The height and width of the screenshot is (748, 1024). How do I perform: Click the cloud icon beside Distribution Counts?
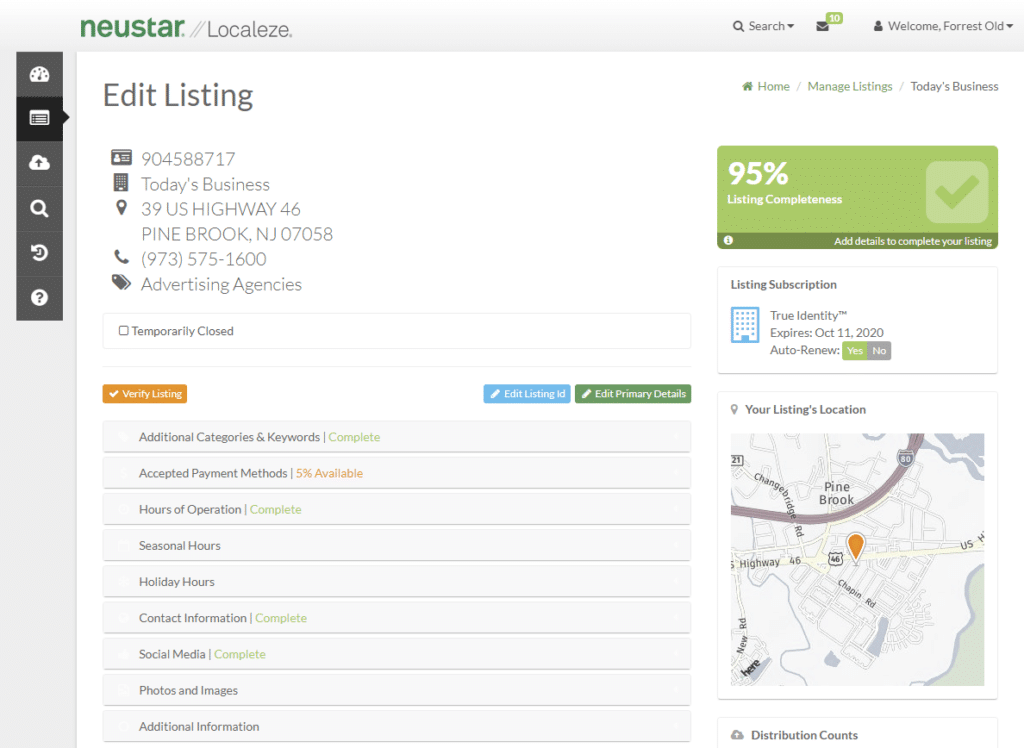737,735
